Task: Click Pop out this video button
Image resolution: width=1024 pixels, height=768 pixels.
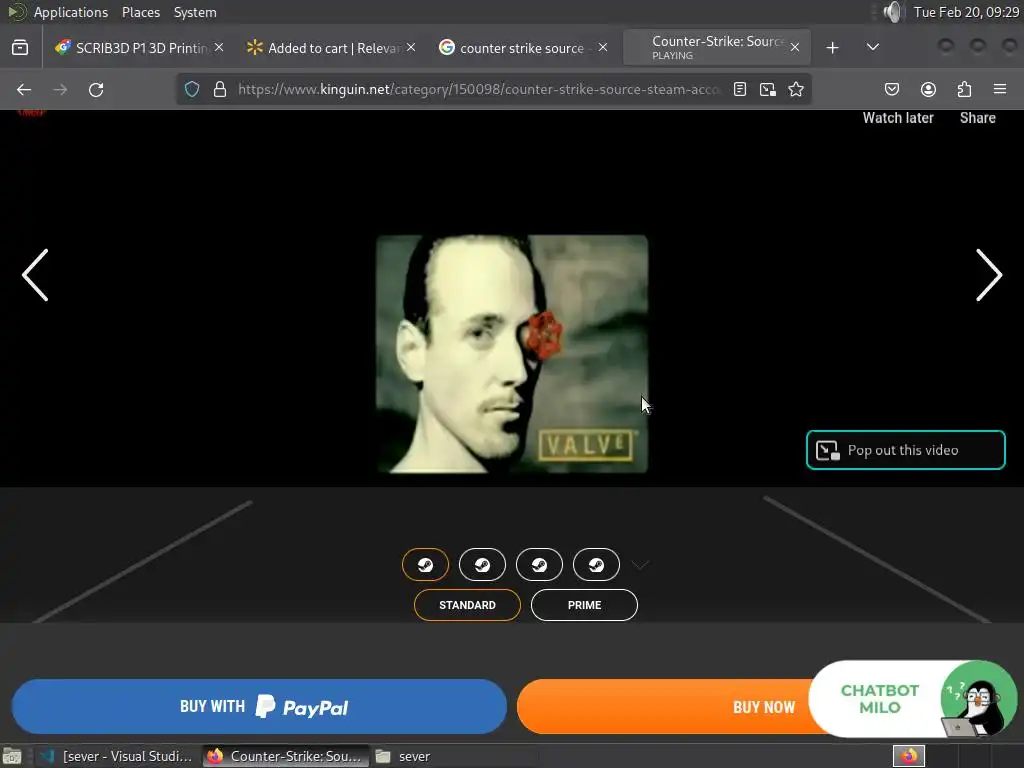Action: pos(906,450)
